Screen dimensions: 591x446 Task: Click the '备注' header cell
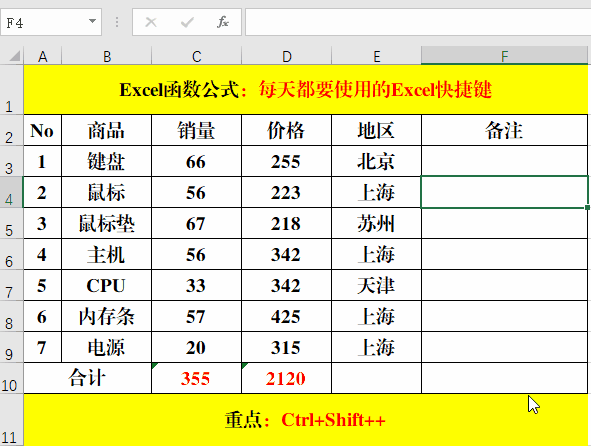coord(504,130)
